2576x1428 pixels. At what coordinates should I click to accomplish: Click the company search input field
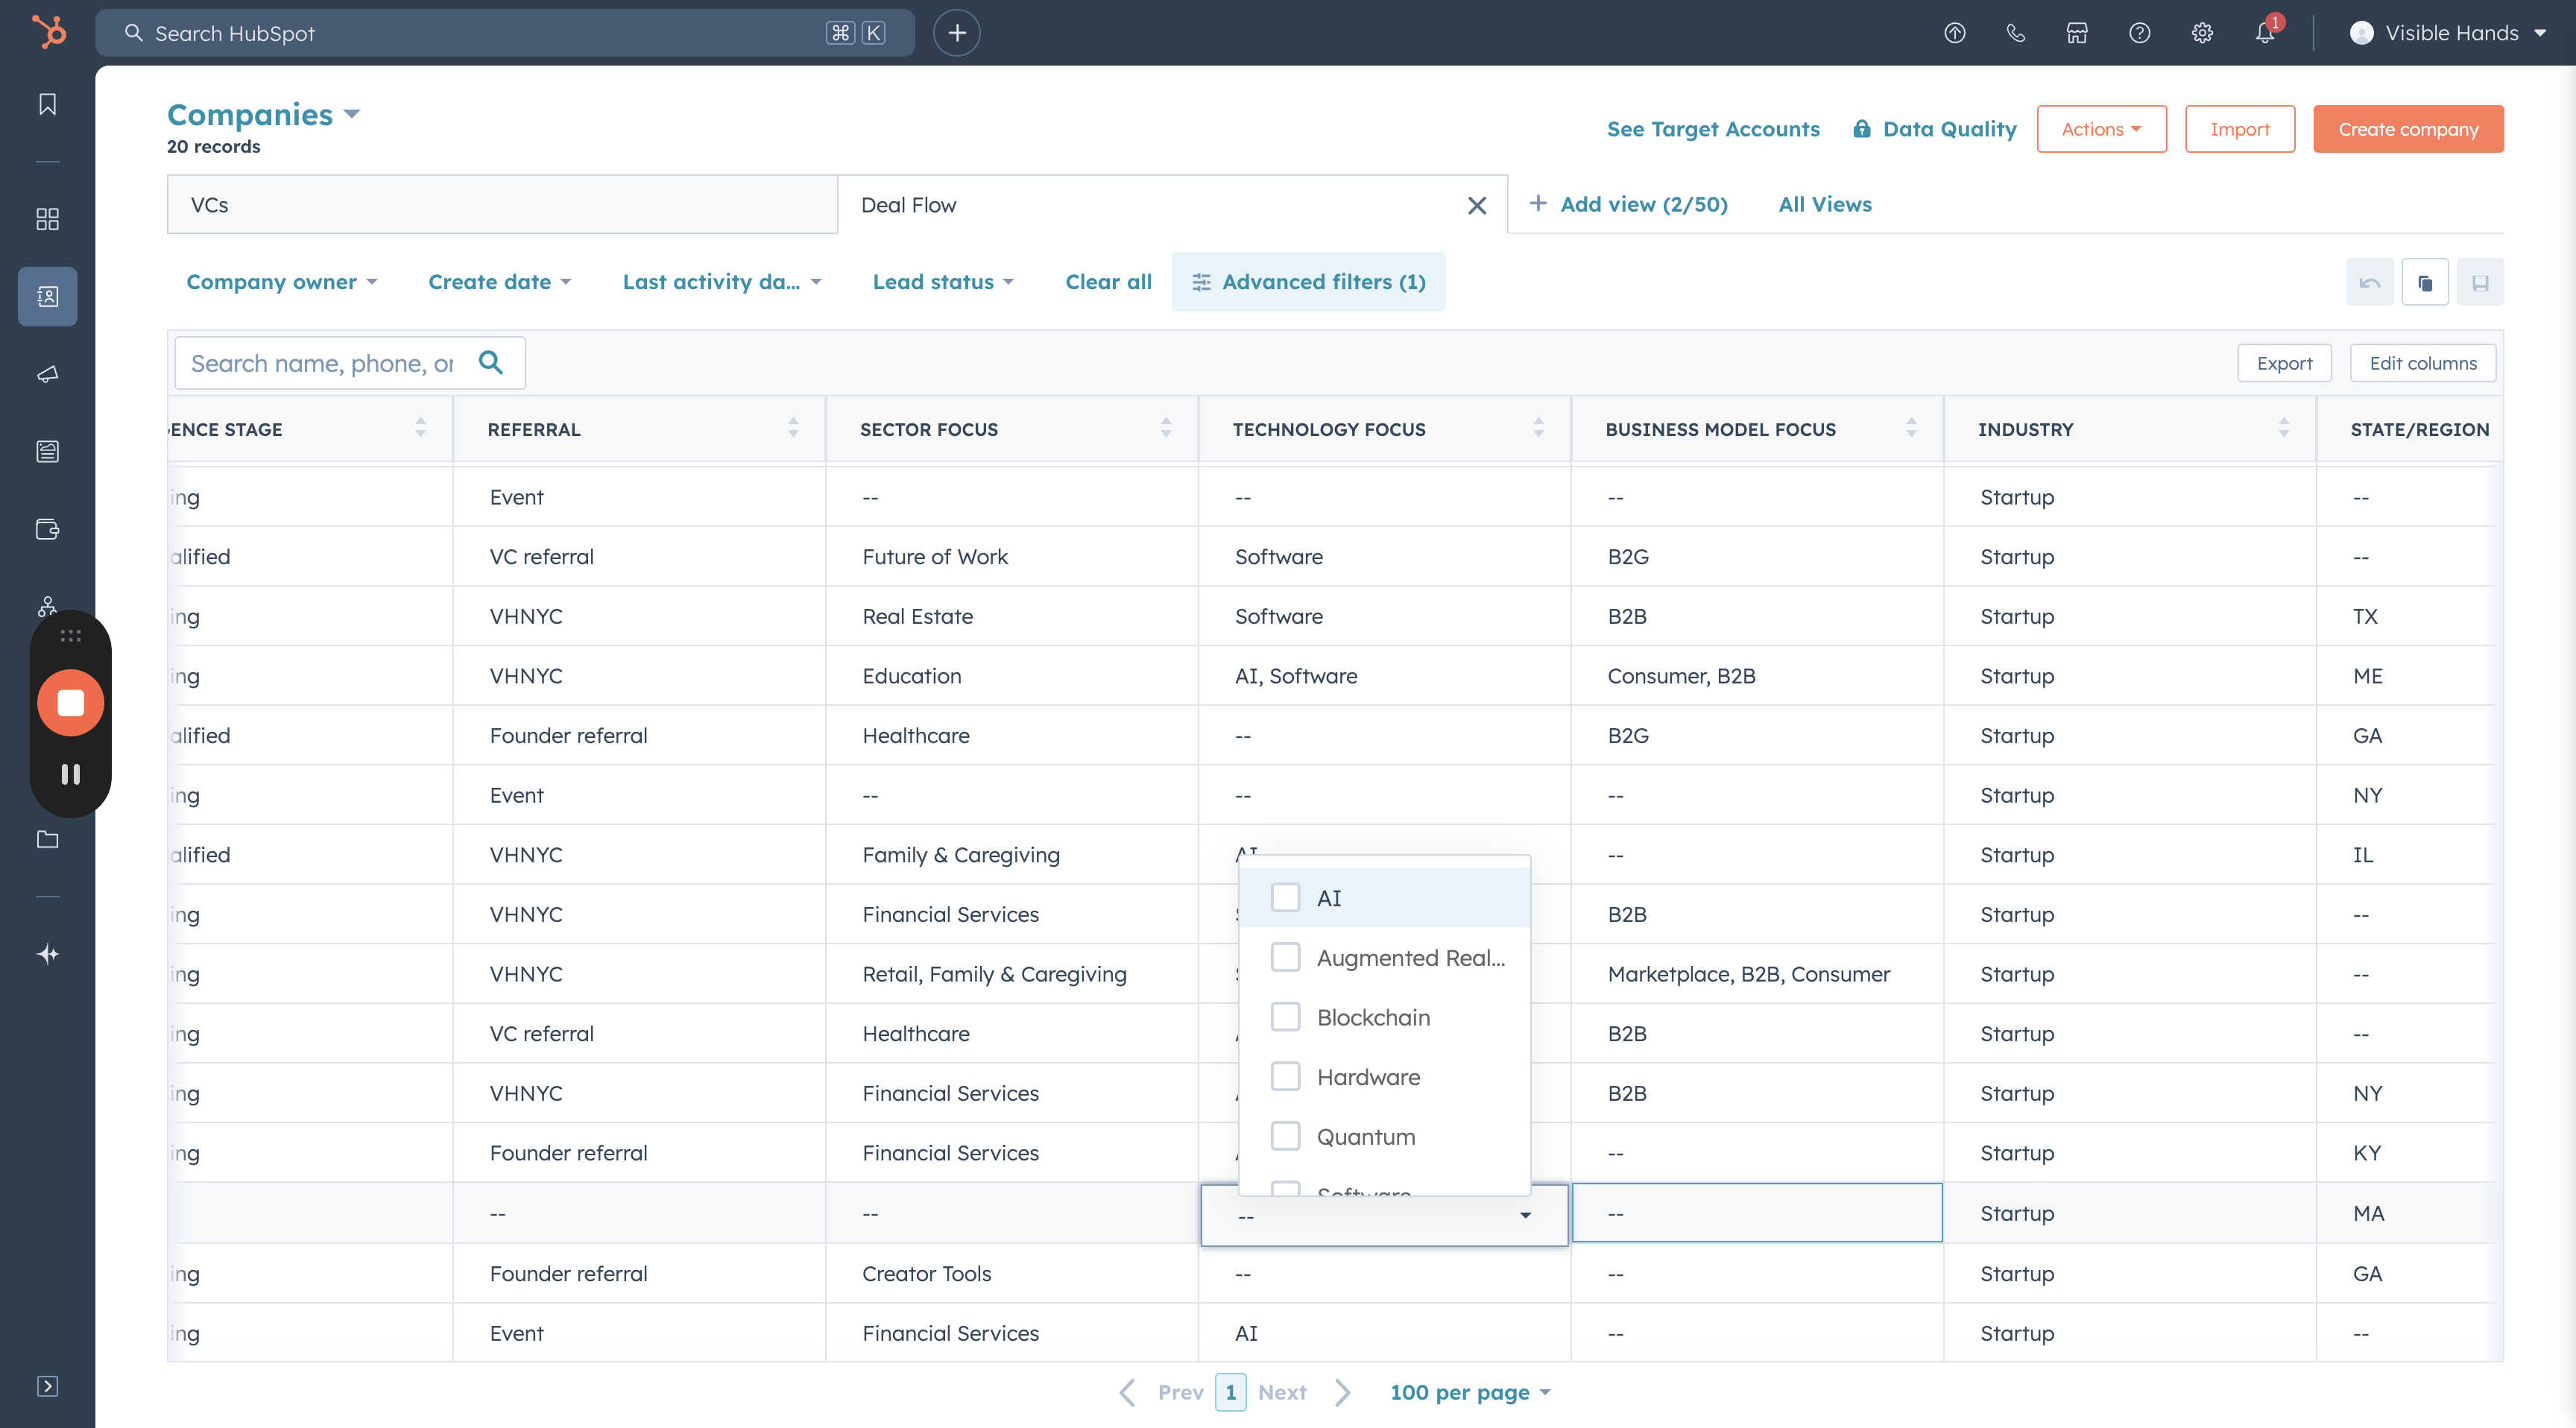point(322,363)
